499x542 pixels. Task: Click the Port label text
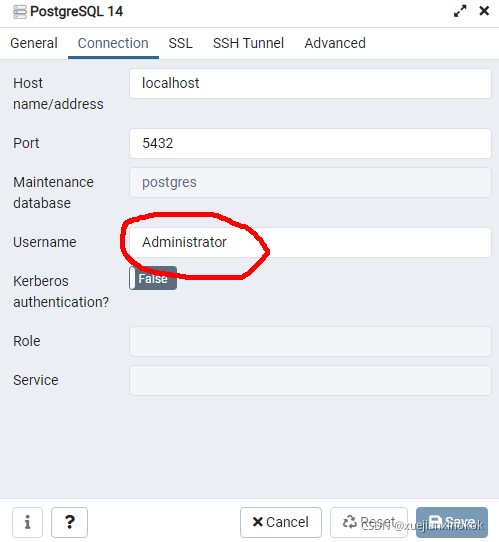click(26, 143)
